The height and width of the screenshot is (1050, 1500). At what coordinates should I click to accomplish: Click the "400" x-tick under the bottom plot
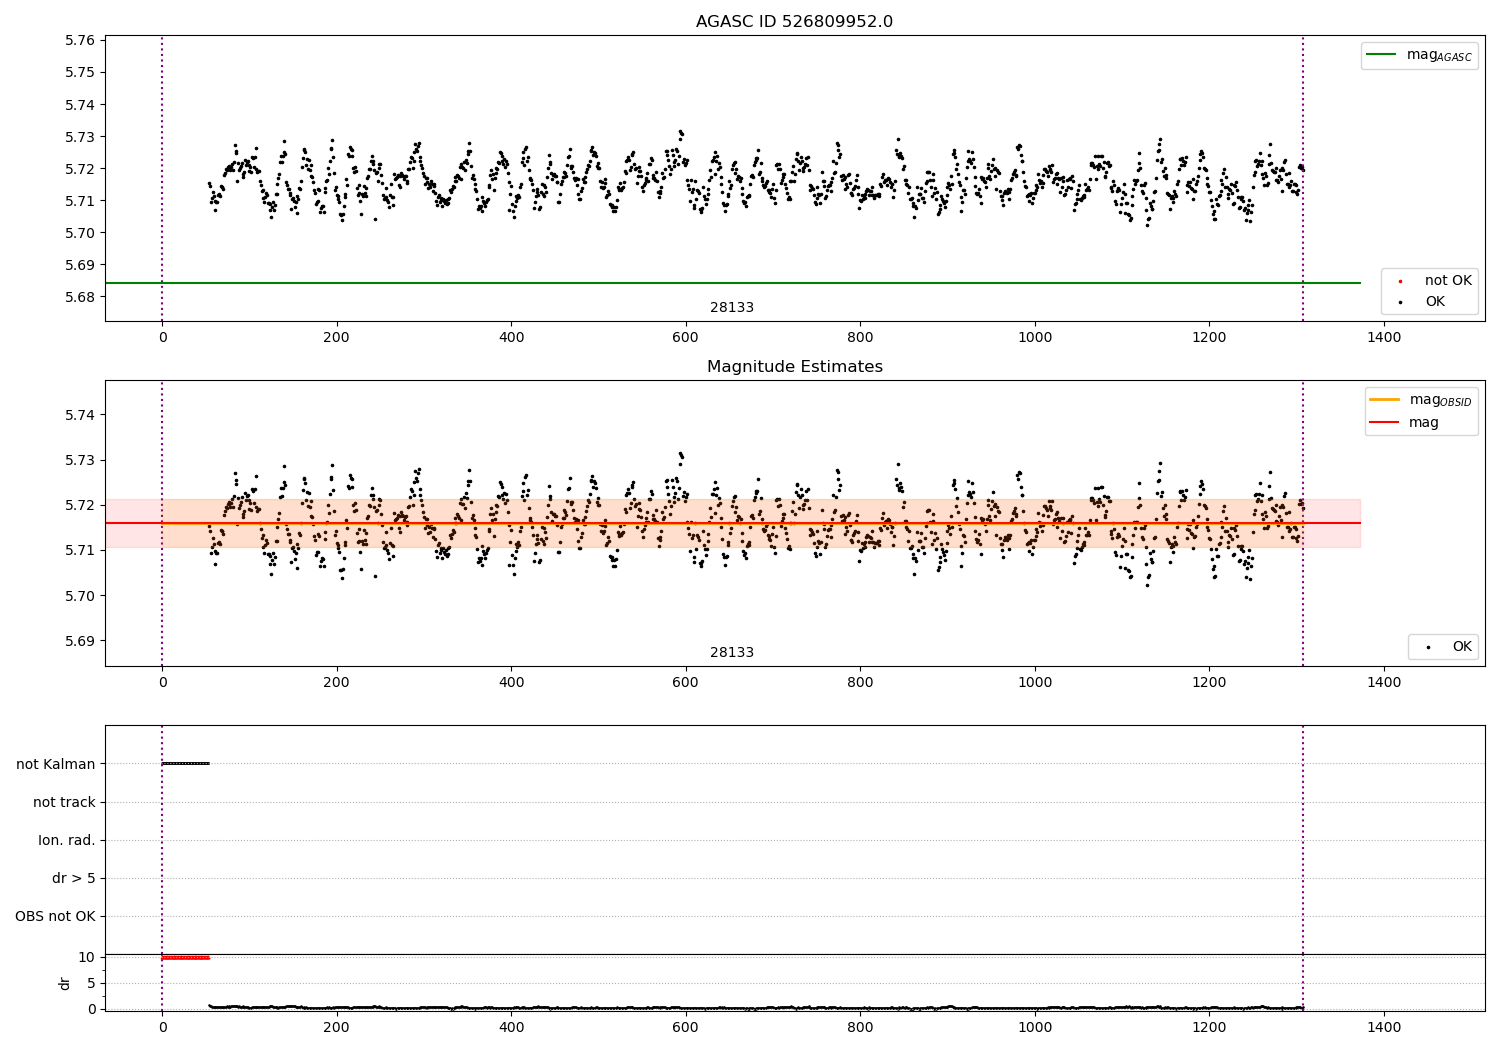511,1028
